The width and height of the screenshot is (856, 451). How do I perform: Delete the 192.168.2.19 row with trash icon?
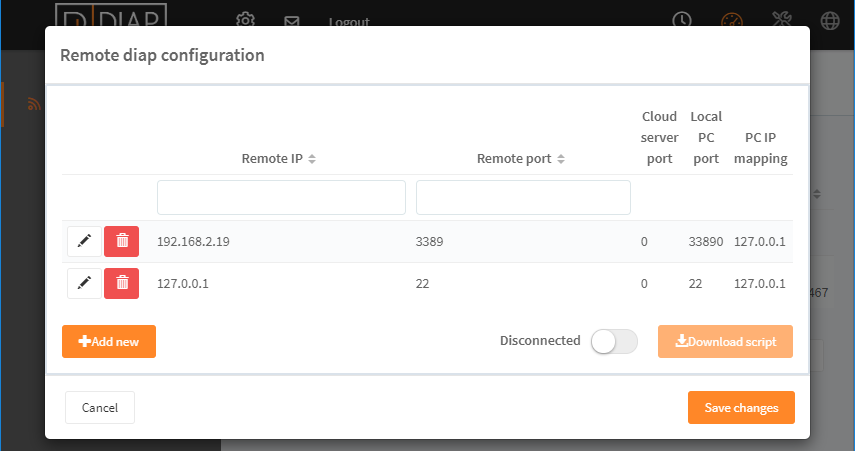point(122,241)
